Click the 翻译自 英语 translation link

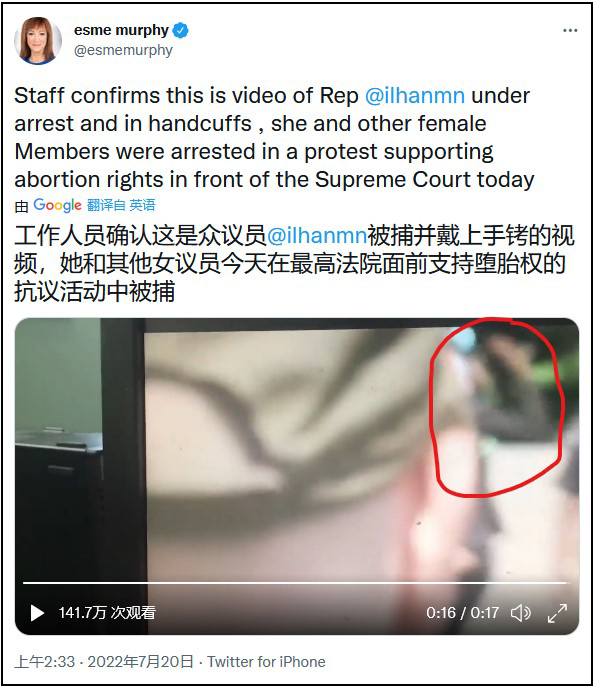[x=121, y=205]
